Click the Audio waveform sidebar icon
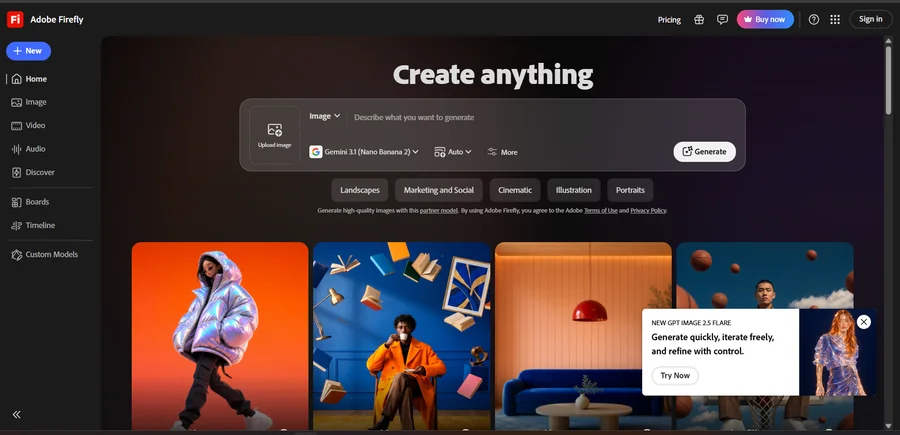 tap(17, 149)
